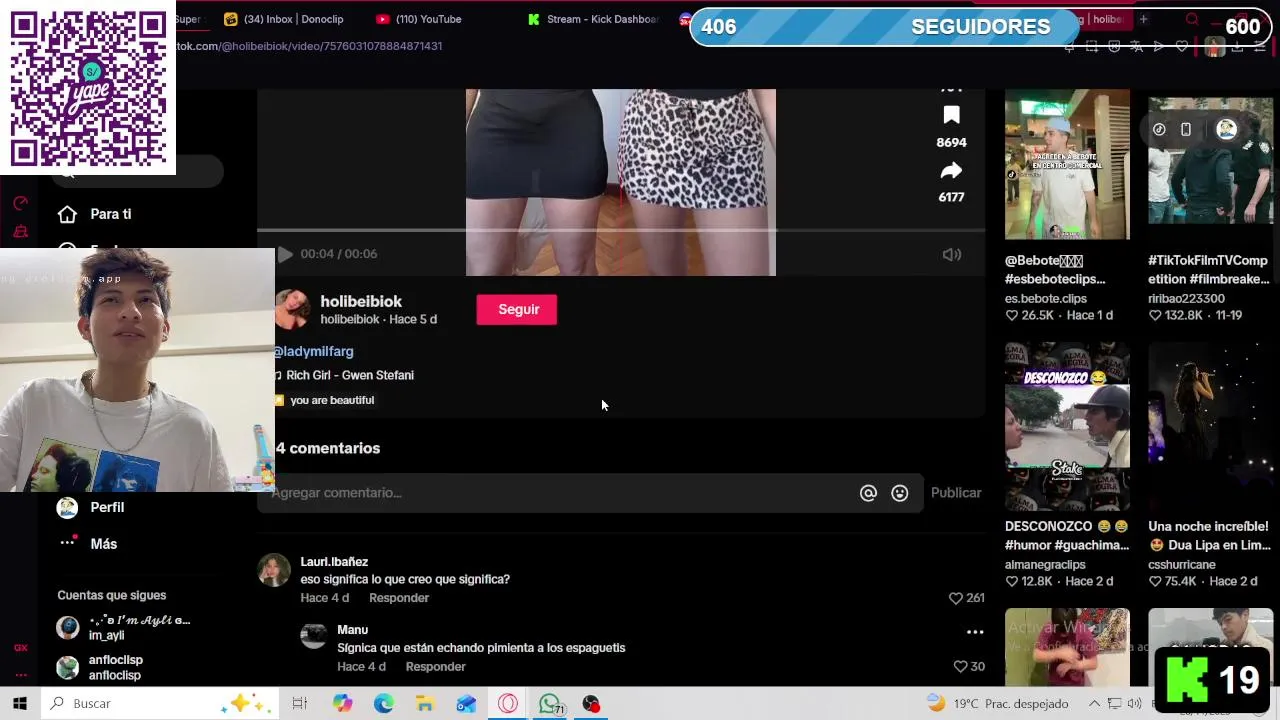Image resolution: width=1280 pixels, height=720 pixels.
Task: Click the Opera sidebar shopping icon
Action: [20, 232]
